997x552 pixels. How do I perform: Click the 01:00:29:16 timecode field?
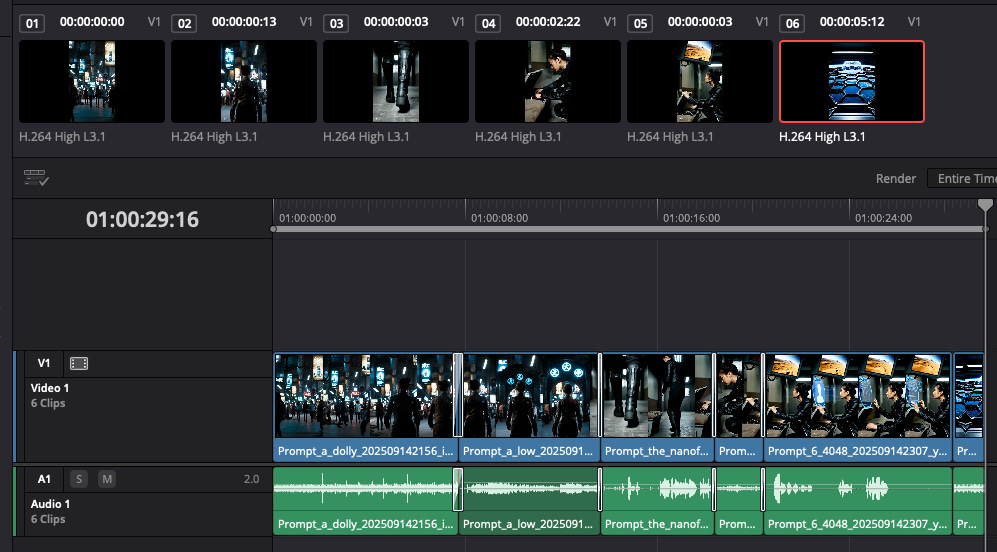pos(142,219)
